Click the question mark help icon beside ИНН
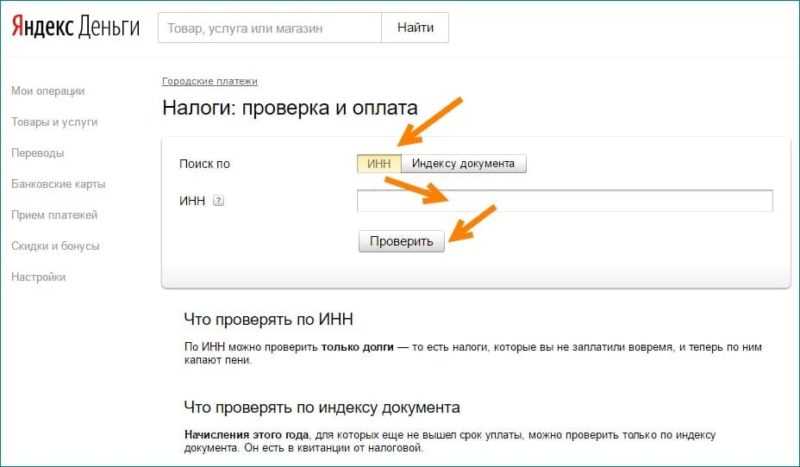Image resolution: width=800 pixels, height=467 pixels. coord(219,201)
